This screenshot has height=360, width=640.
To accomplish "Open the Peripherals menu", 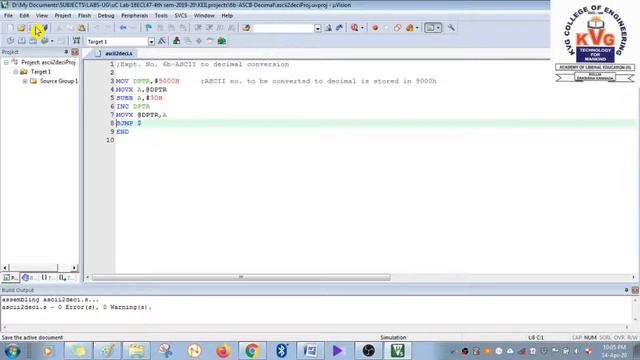I will click(134, 16).
